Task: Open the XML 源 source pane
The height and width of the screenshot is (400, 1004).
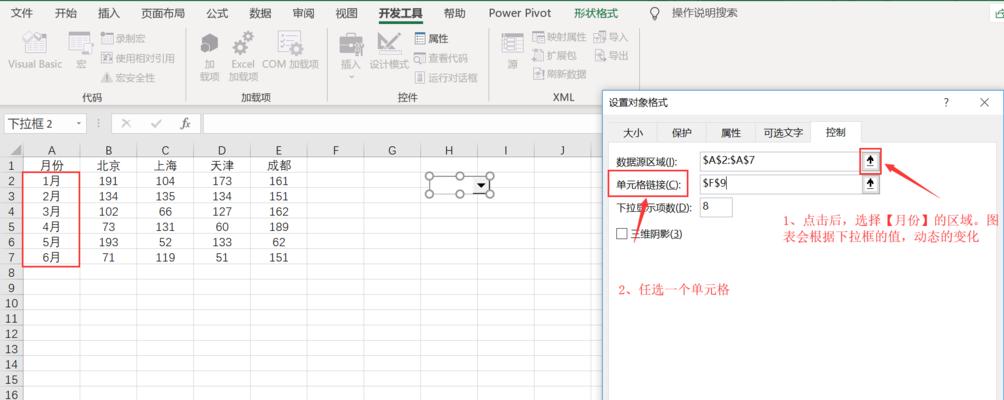Action: tap(512, 51)
